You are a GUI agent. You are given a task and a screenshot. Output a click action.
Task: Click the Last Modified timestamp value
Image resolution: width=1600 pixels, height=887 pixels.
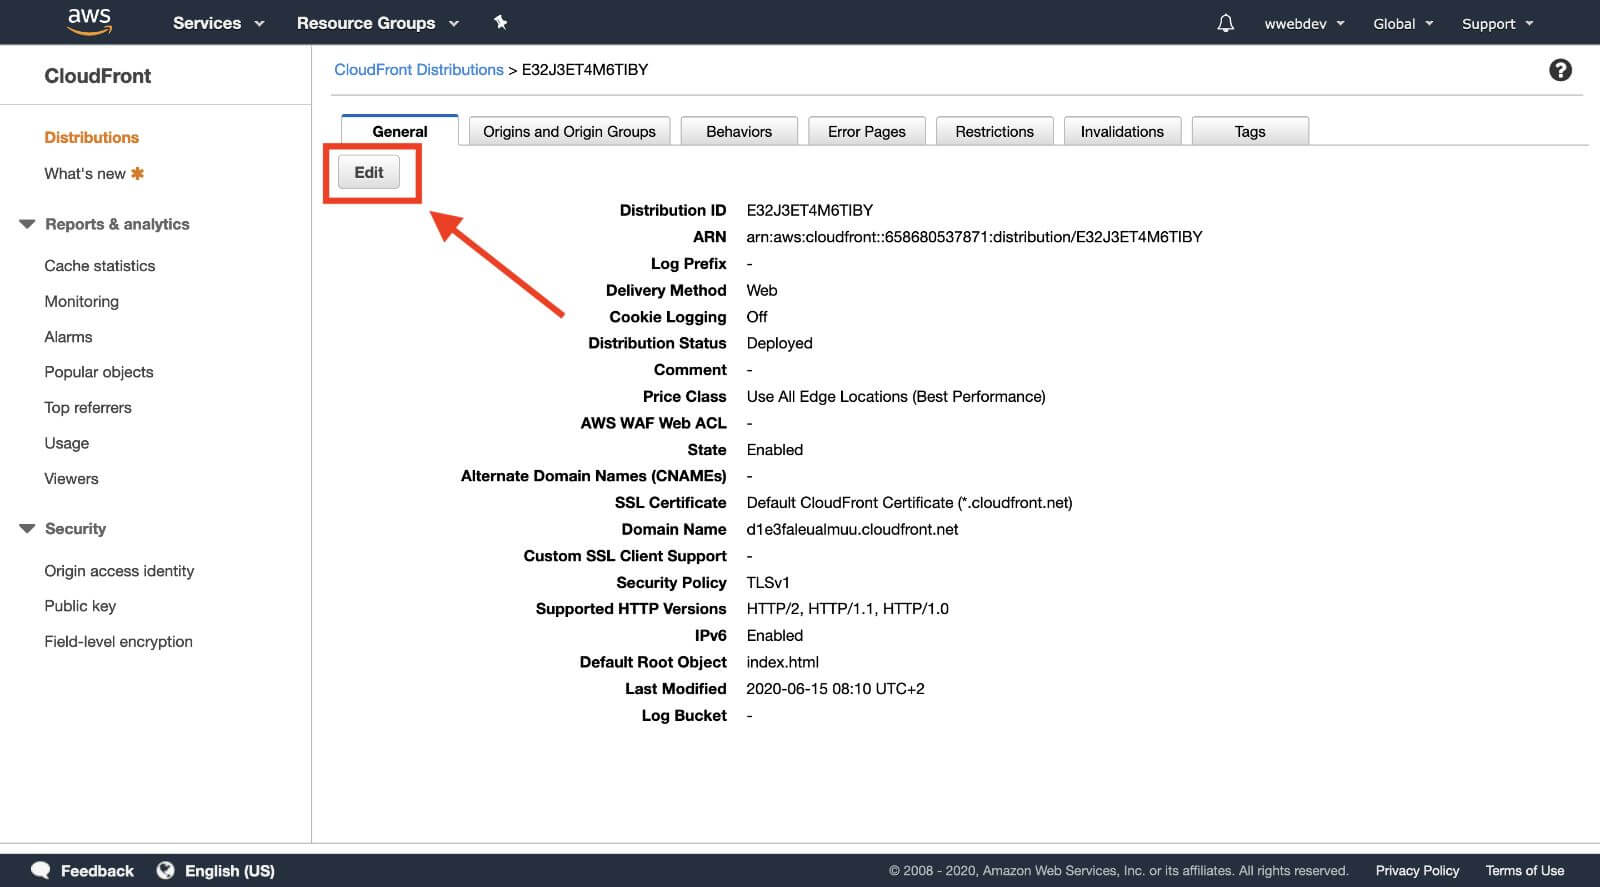coord(835,688)
